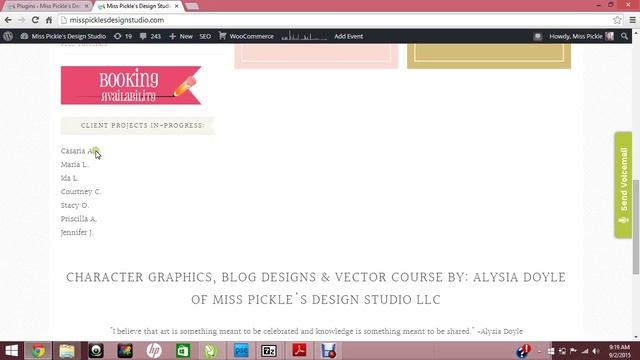The height and width of the screenshot is (360, 640).
Task: Open Adobe Acrobat from the taskbar
Action: pyautogui.click(x=299, y=351)
